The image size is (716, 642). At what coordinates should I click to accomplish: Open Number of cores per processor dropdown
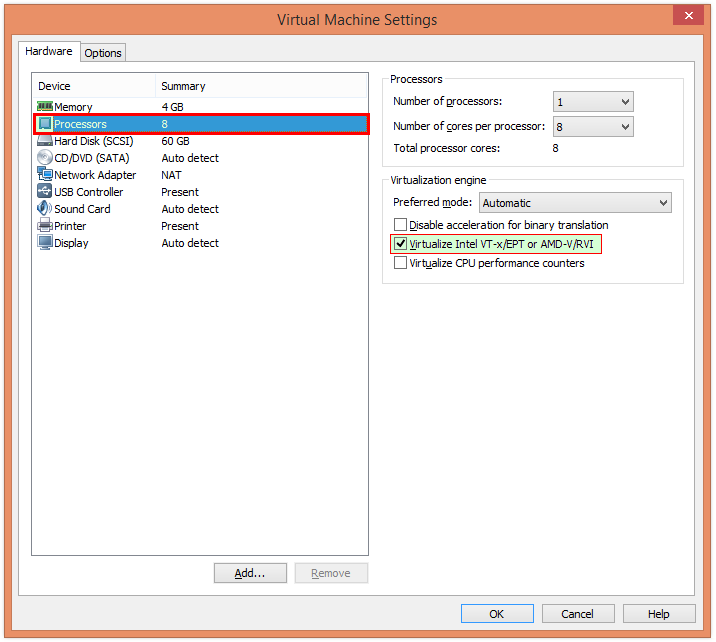click(x=593, y=126)
